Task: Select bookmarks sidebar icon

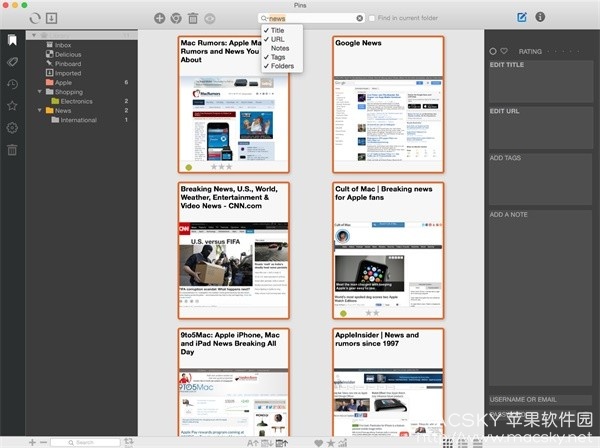Action: coord(12,40)
